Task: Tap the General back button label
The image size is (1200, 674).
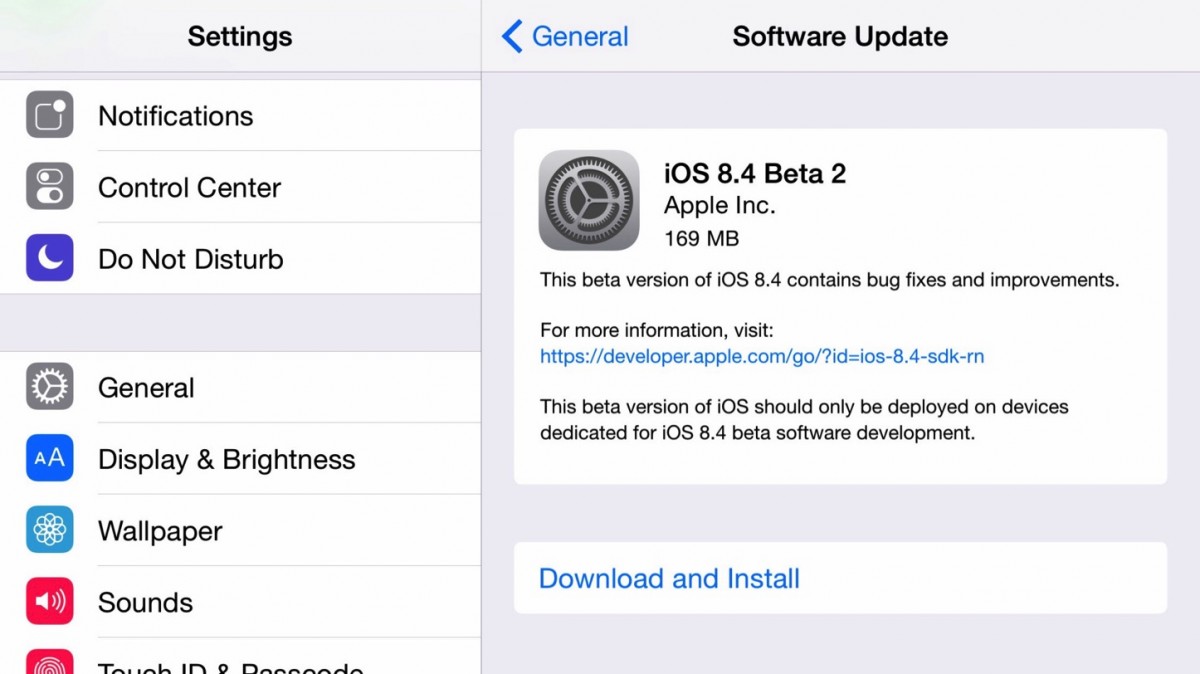Action: point(580,37)
